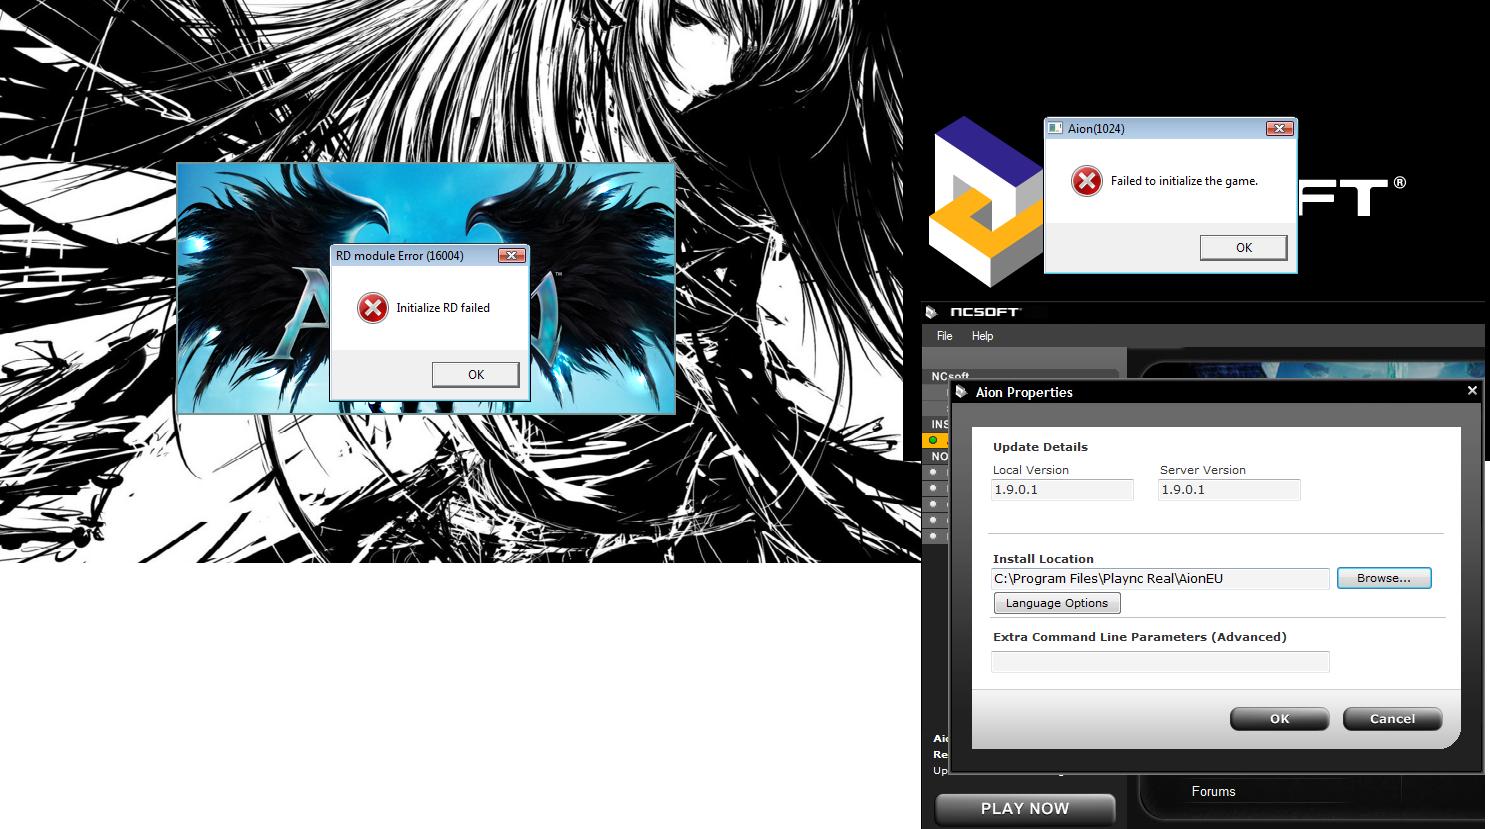The image size is (1490, 829).
Task: Click the NCsoft launcher logo icon in its title bar
Action: click(x=932, y=312)
